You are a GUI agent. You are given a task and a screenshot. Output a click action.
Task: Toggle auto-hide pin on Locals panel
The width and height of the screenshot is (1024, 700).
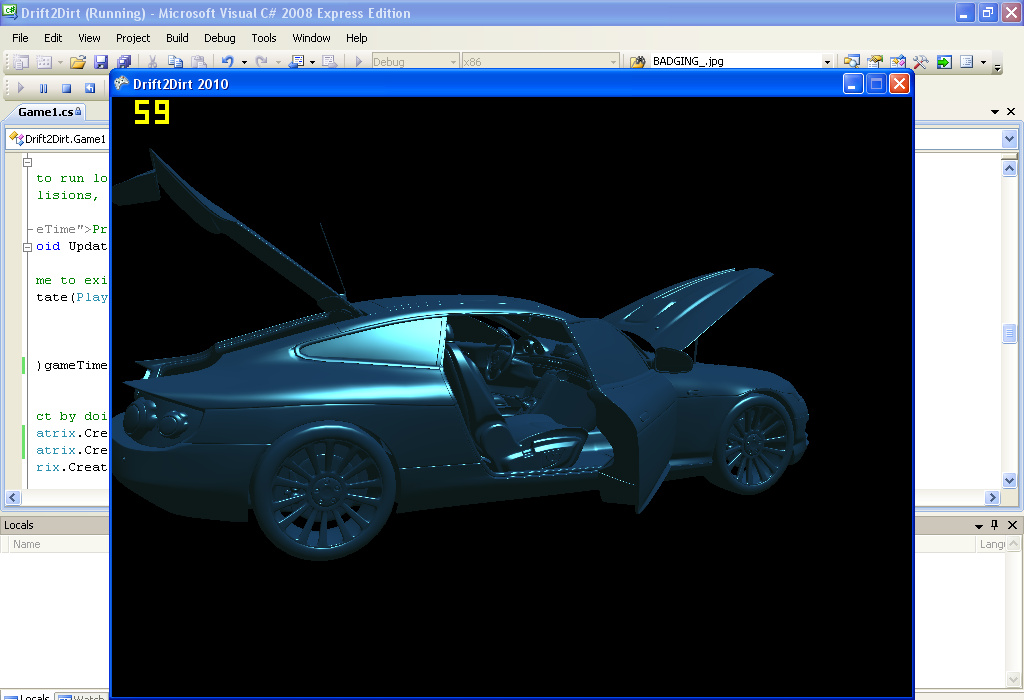995,525
